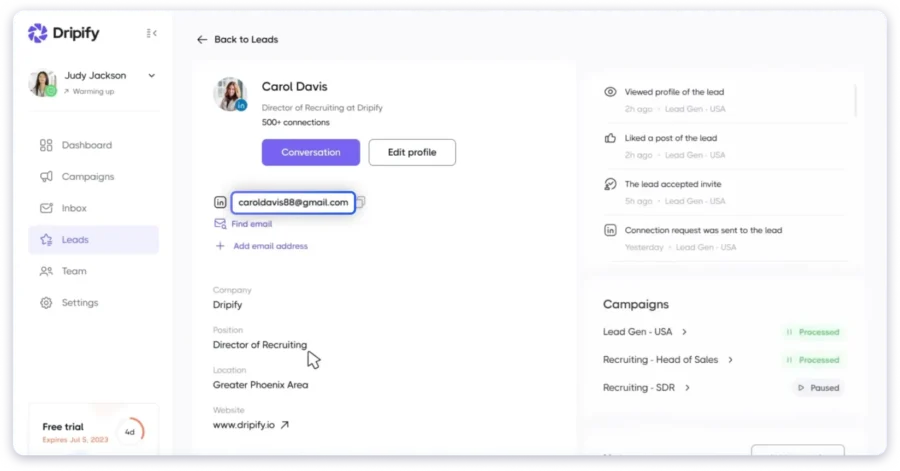Click Processed status for Recruiting - Head of Sales
Image resolution: width=900 pixels, height=471 pixels.
pos(813,360)
